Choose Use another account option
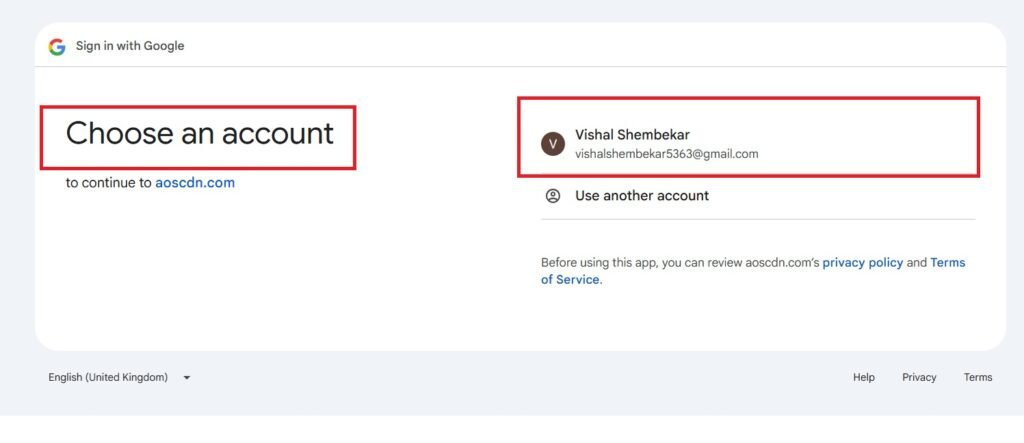1024x443 pixels. (641, 196)
